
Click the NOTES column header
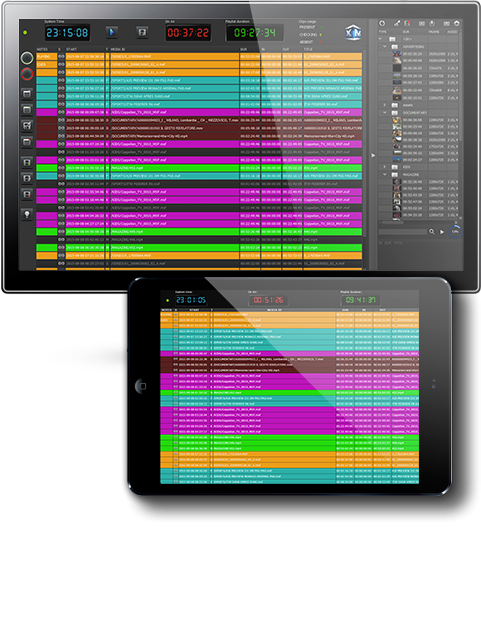point(42,49)
